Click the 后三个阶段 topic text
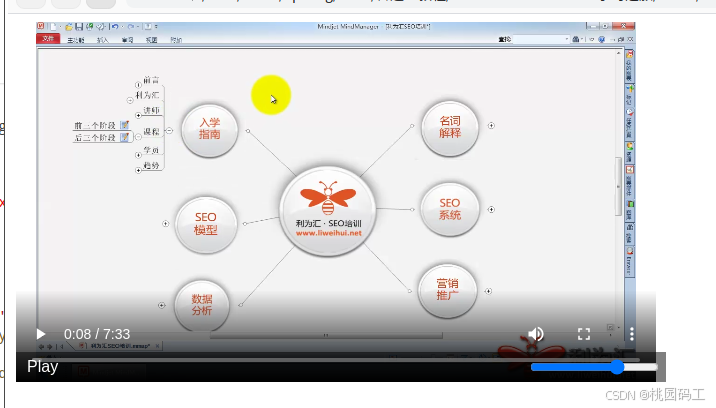The image size is (716, 408). pyautogui.click(x=95, y=138)
